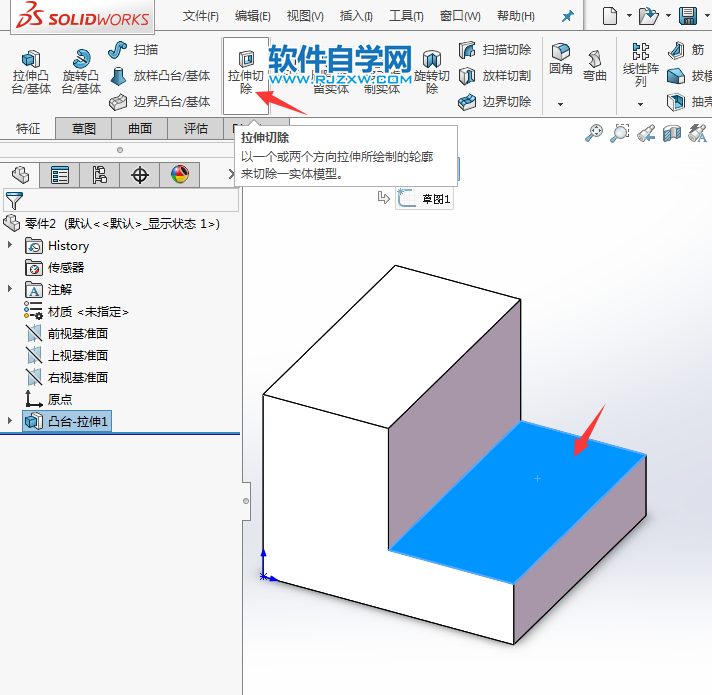Click the panel collapse handle on left edge
This screenshot has height=695, width=712.
point(246,501)
